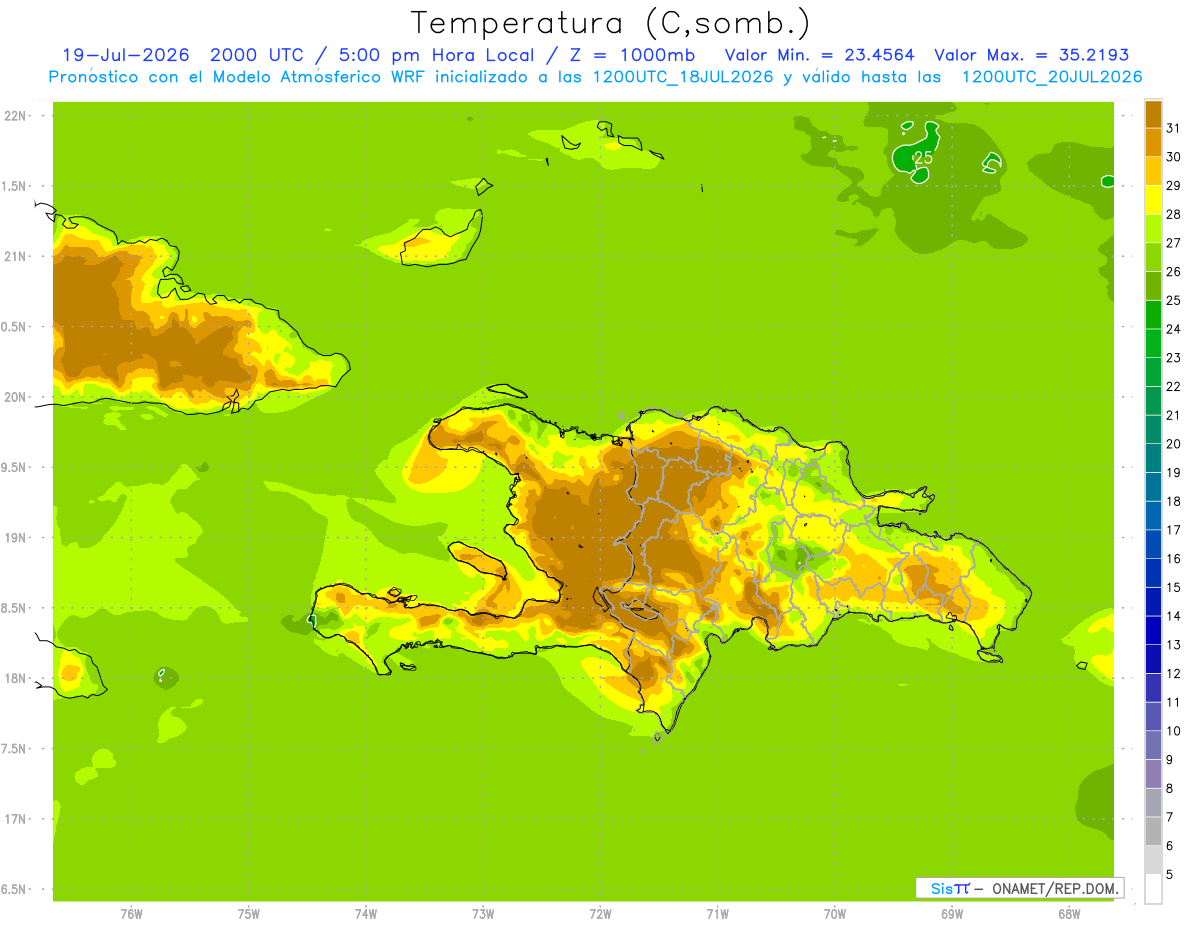Viewport: 1200px width, 927px height.
Task: Click the '22N' latitude label
Action: point(15,116)
